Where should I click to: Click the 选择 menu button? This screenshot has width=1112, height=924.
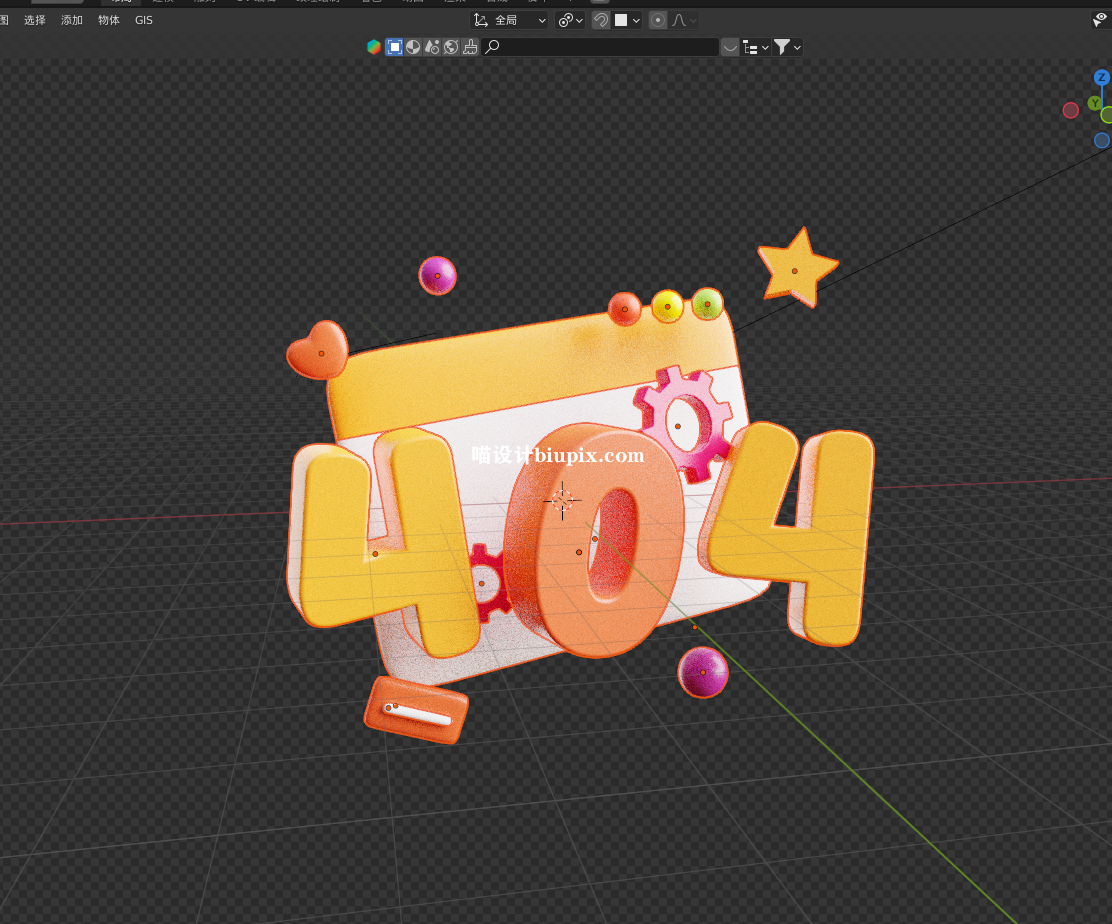pos(35,20)
